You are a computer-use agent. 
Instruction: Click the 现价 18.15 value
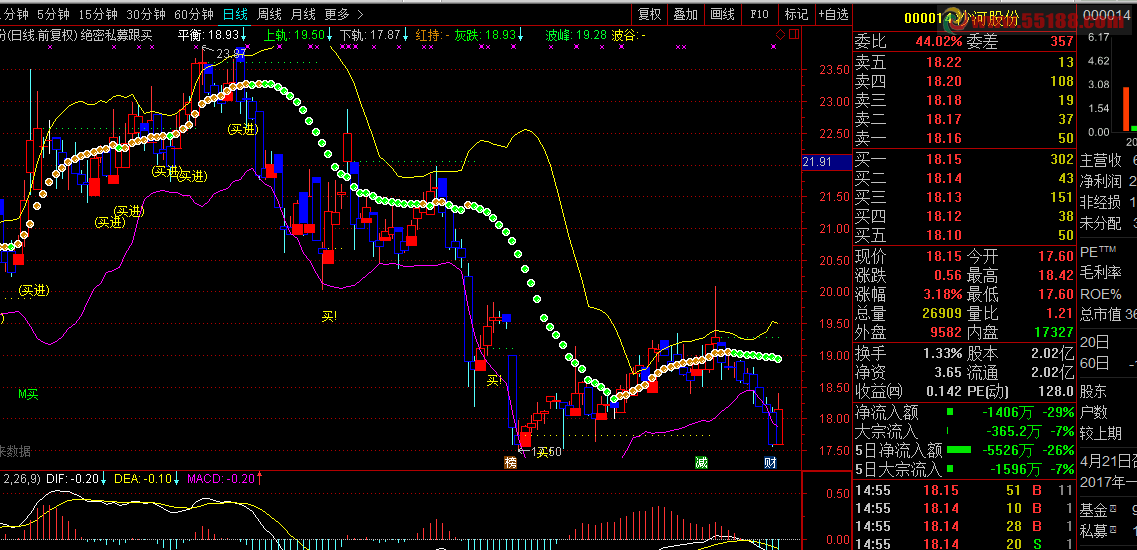[944, 256]
